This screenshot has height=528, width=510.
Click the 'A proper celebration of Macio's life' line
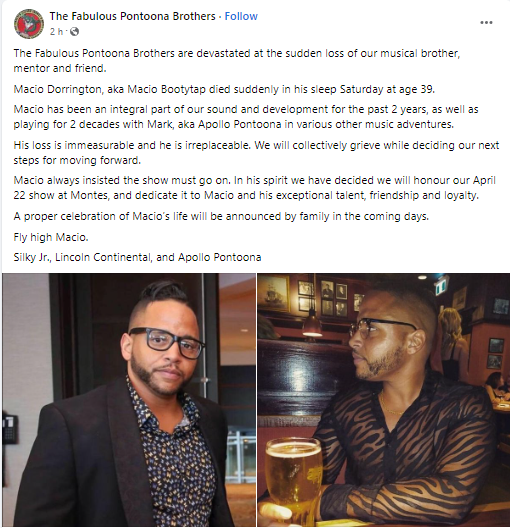(x=221, y=216)
